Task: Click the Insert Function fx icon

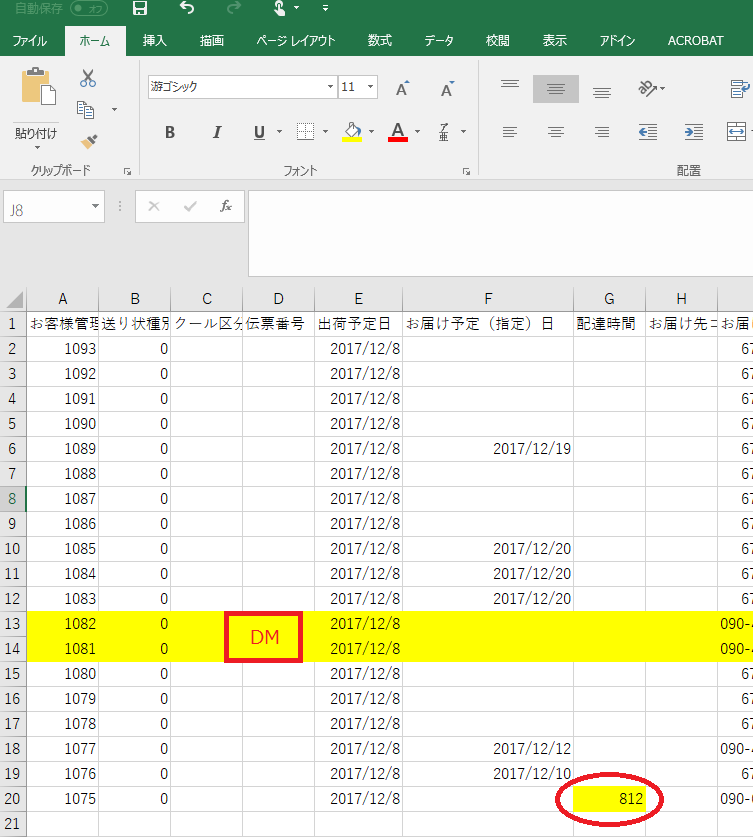Action: 225,206
